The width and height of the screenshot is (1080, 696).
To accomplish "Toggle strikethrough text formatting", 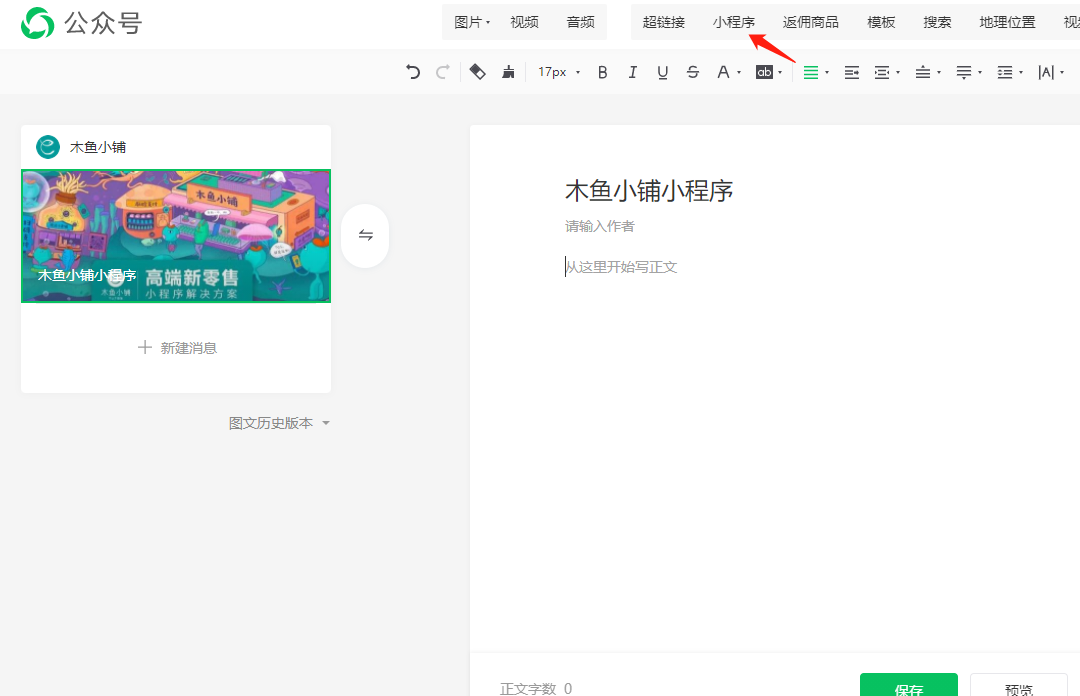I will pyautogui.click(x=693, y=72).
